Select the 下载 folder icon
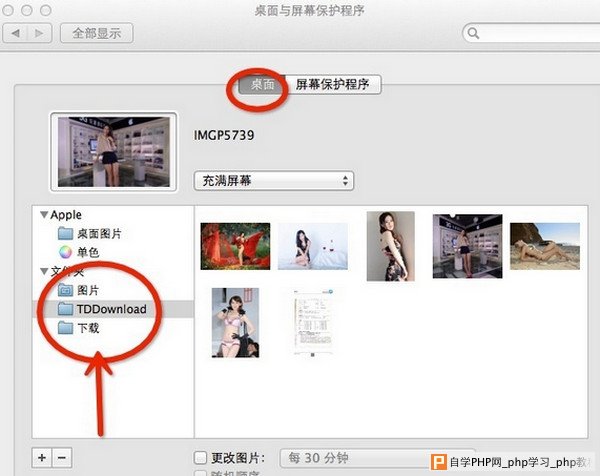Screen dimensions: 600x476 [x=65, y=328]
